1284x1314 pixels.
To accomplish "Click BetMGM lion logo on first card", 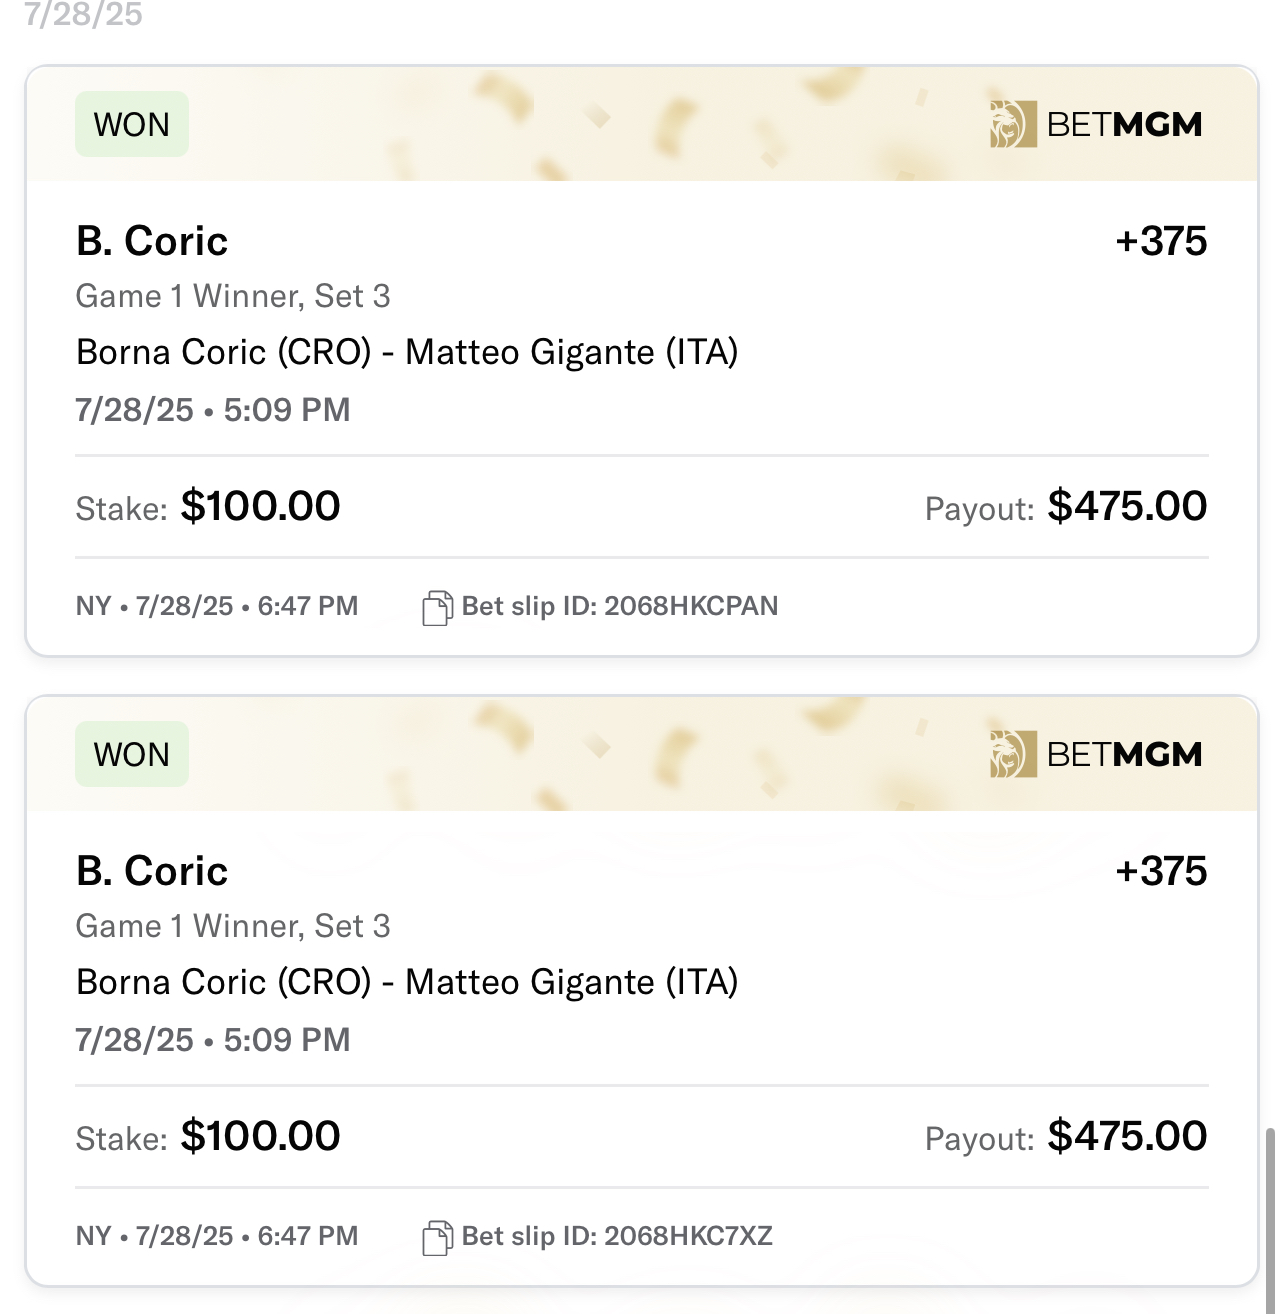I will [x=1013, y=124].
